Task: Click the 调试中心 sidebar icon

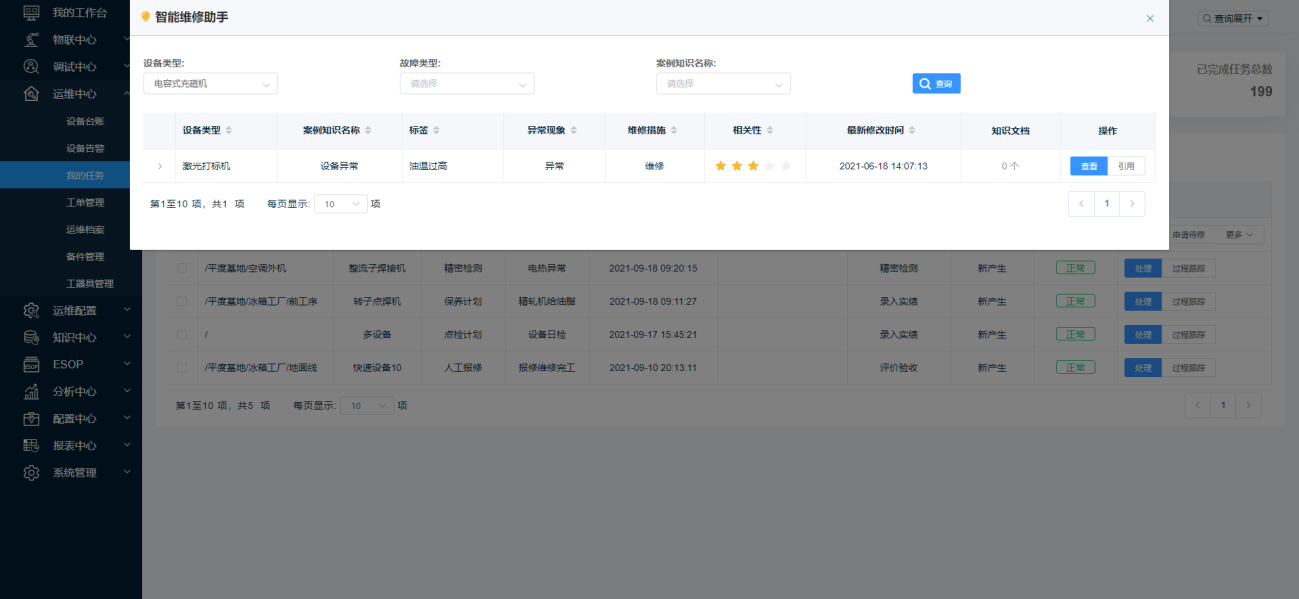Action: [x=31, y=67]
